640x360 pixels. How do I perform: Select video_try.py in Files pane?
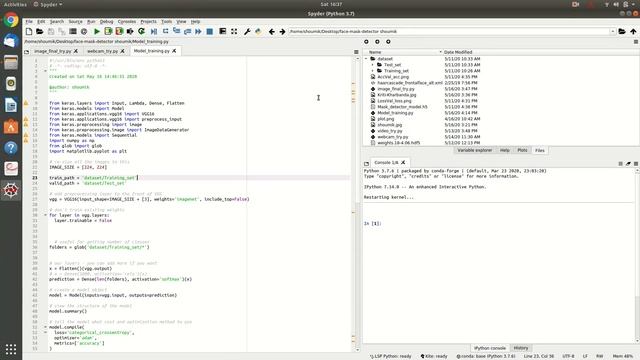[x=390, y=131]
